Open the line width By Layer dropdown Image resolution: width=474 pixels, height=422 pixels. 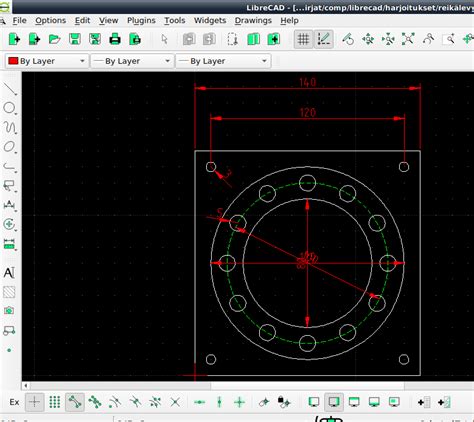click(x=132, y=61)
